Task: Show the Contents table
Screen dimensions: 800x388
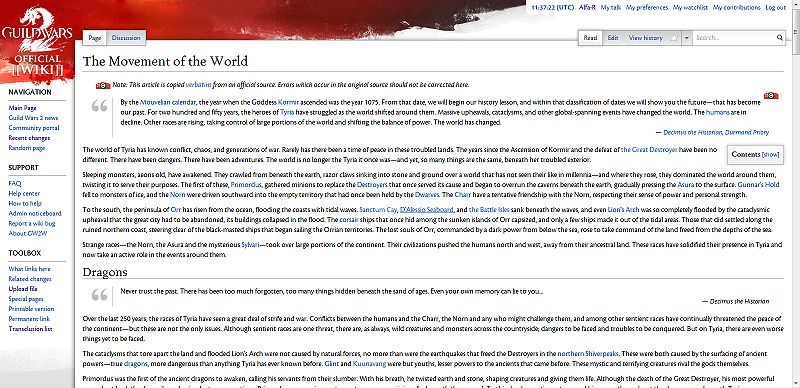Action: click(770, 154)
